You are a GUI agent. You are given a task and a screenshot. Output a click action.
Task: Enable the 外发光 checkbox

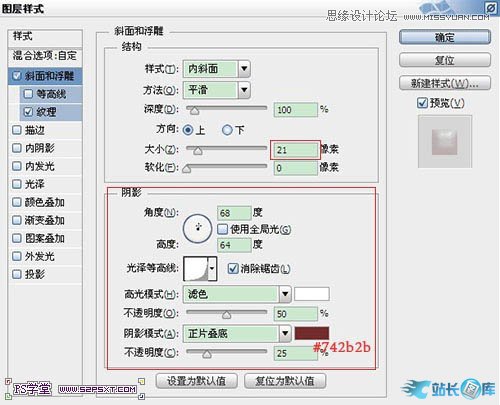[17, 256]
